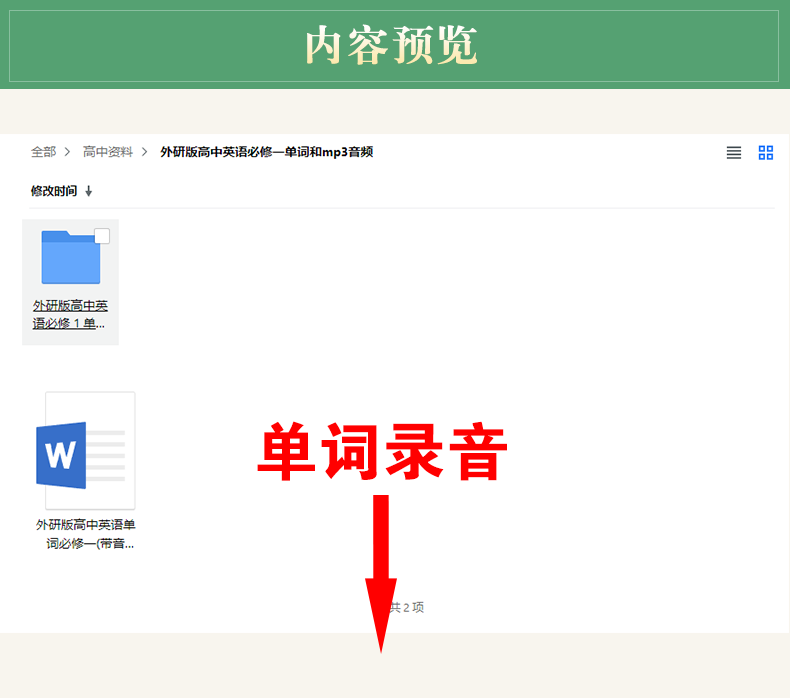The height and width of the screenshot is (698, 790).
Task: Open the Word document icon
Action: pyautogui.click(x=86, y=451)
